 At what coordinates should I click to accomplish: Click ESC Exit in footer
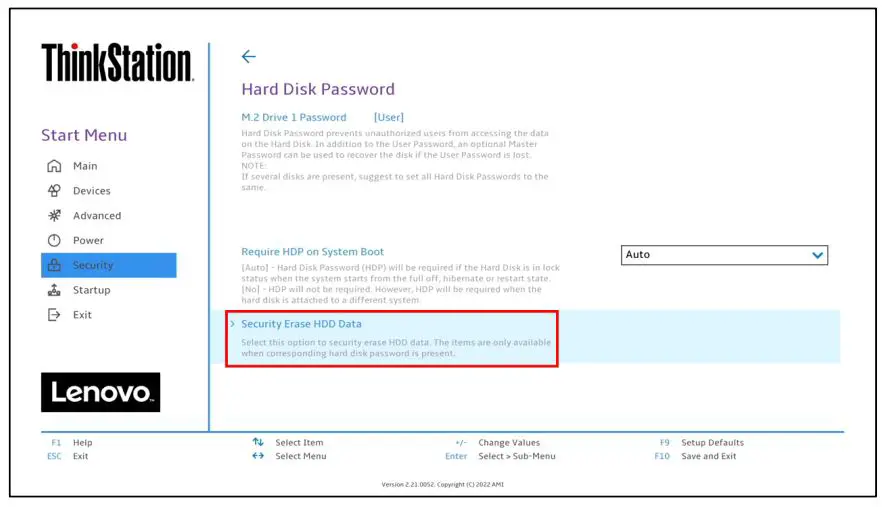coord(67,456)
